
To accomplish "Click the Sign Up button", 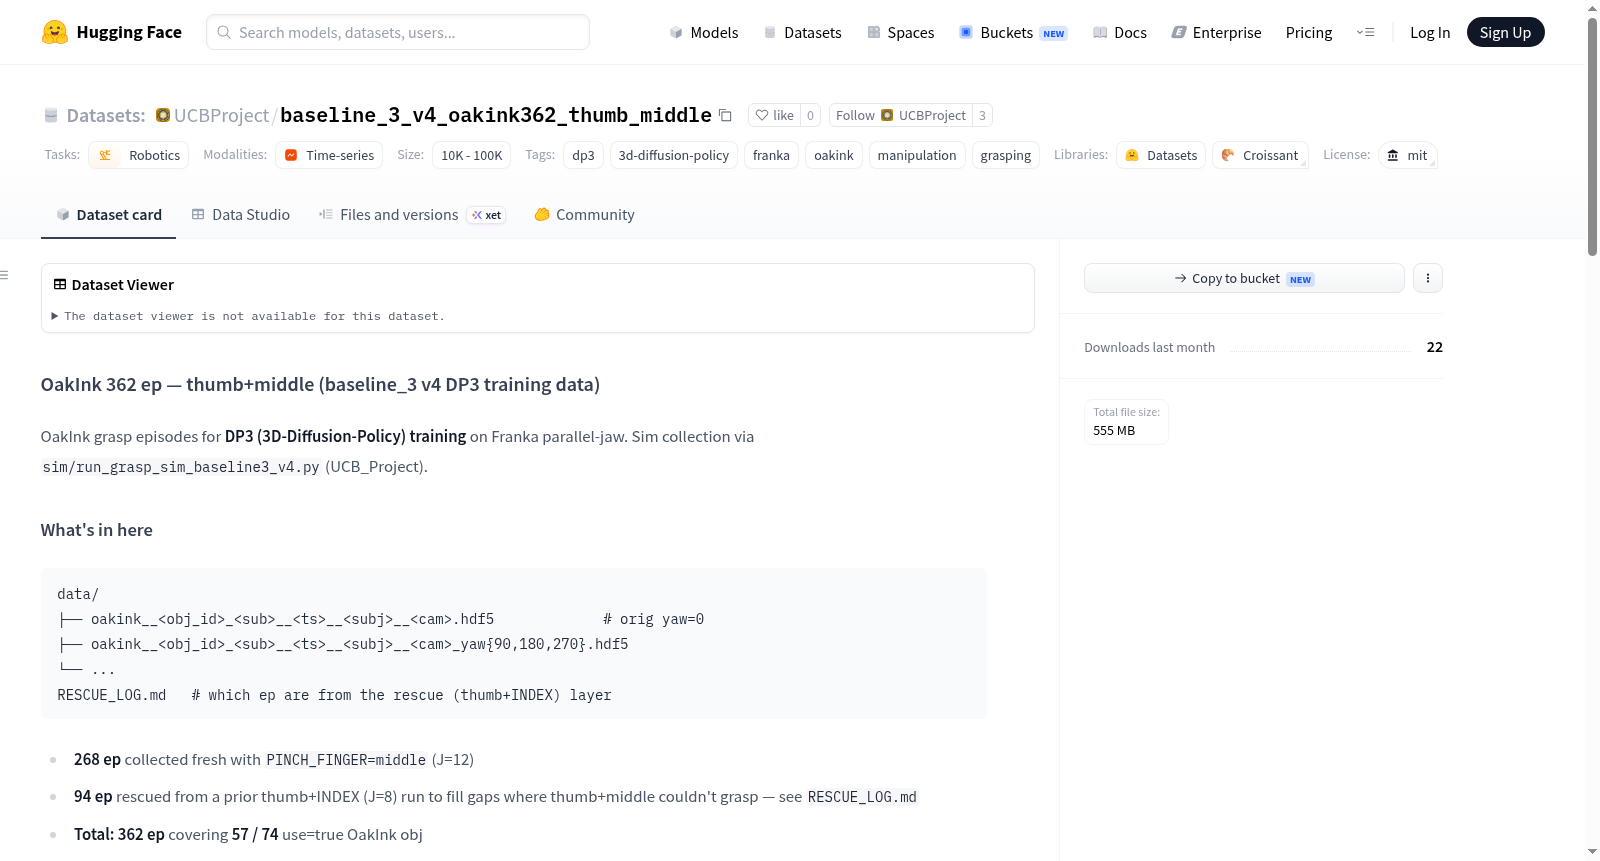I will (x=1505, y=32).
